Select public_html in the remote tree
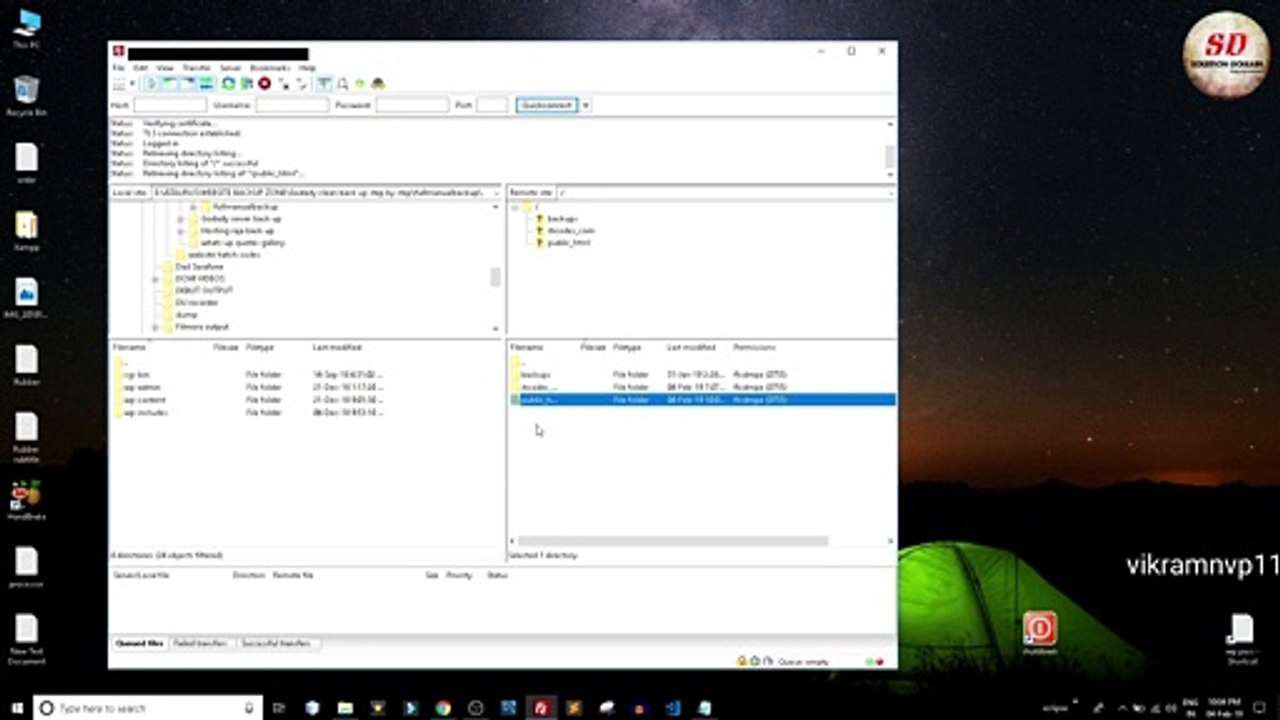Image resolution: width=1280 pixels, height=720 pixels. [x=568, y=242]
